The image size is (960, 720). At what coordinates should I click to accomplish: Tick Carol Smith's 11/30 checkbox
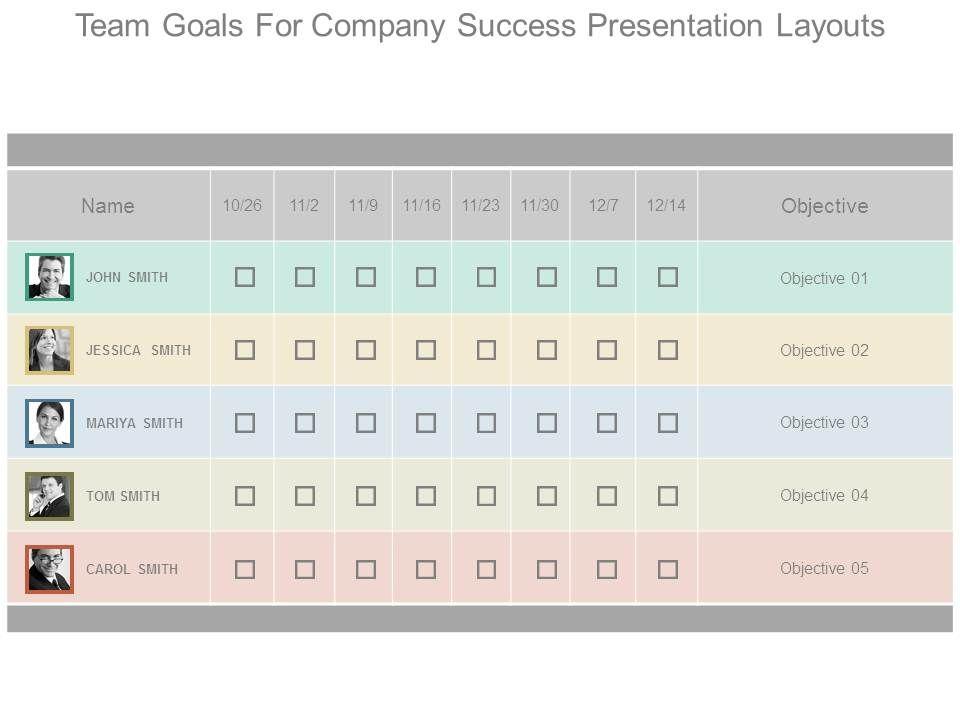pyautogui.click(x=546, y=569)
